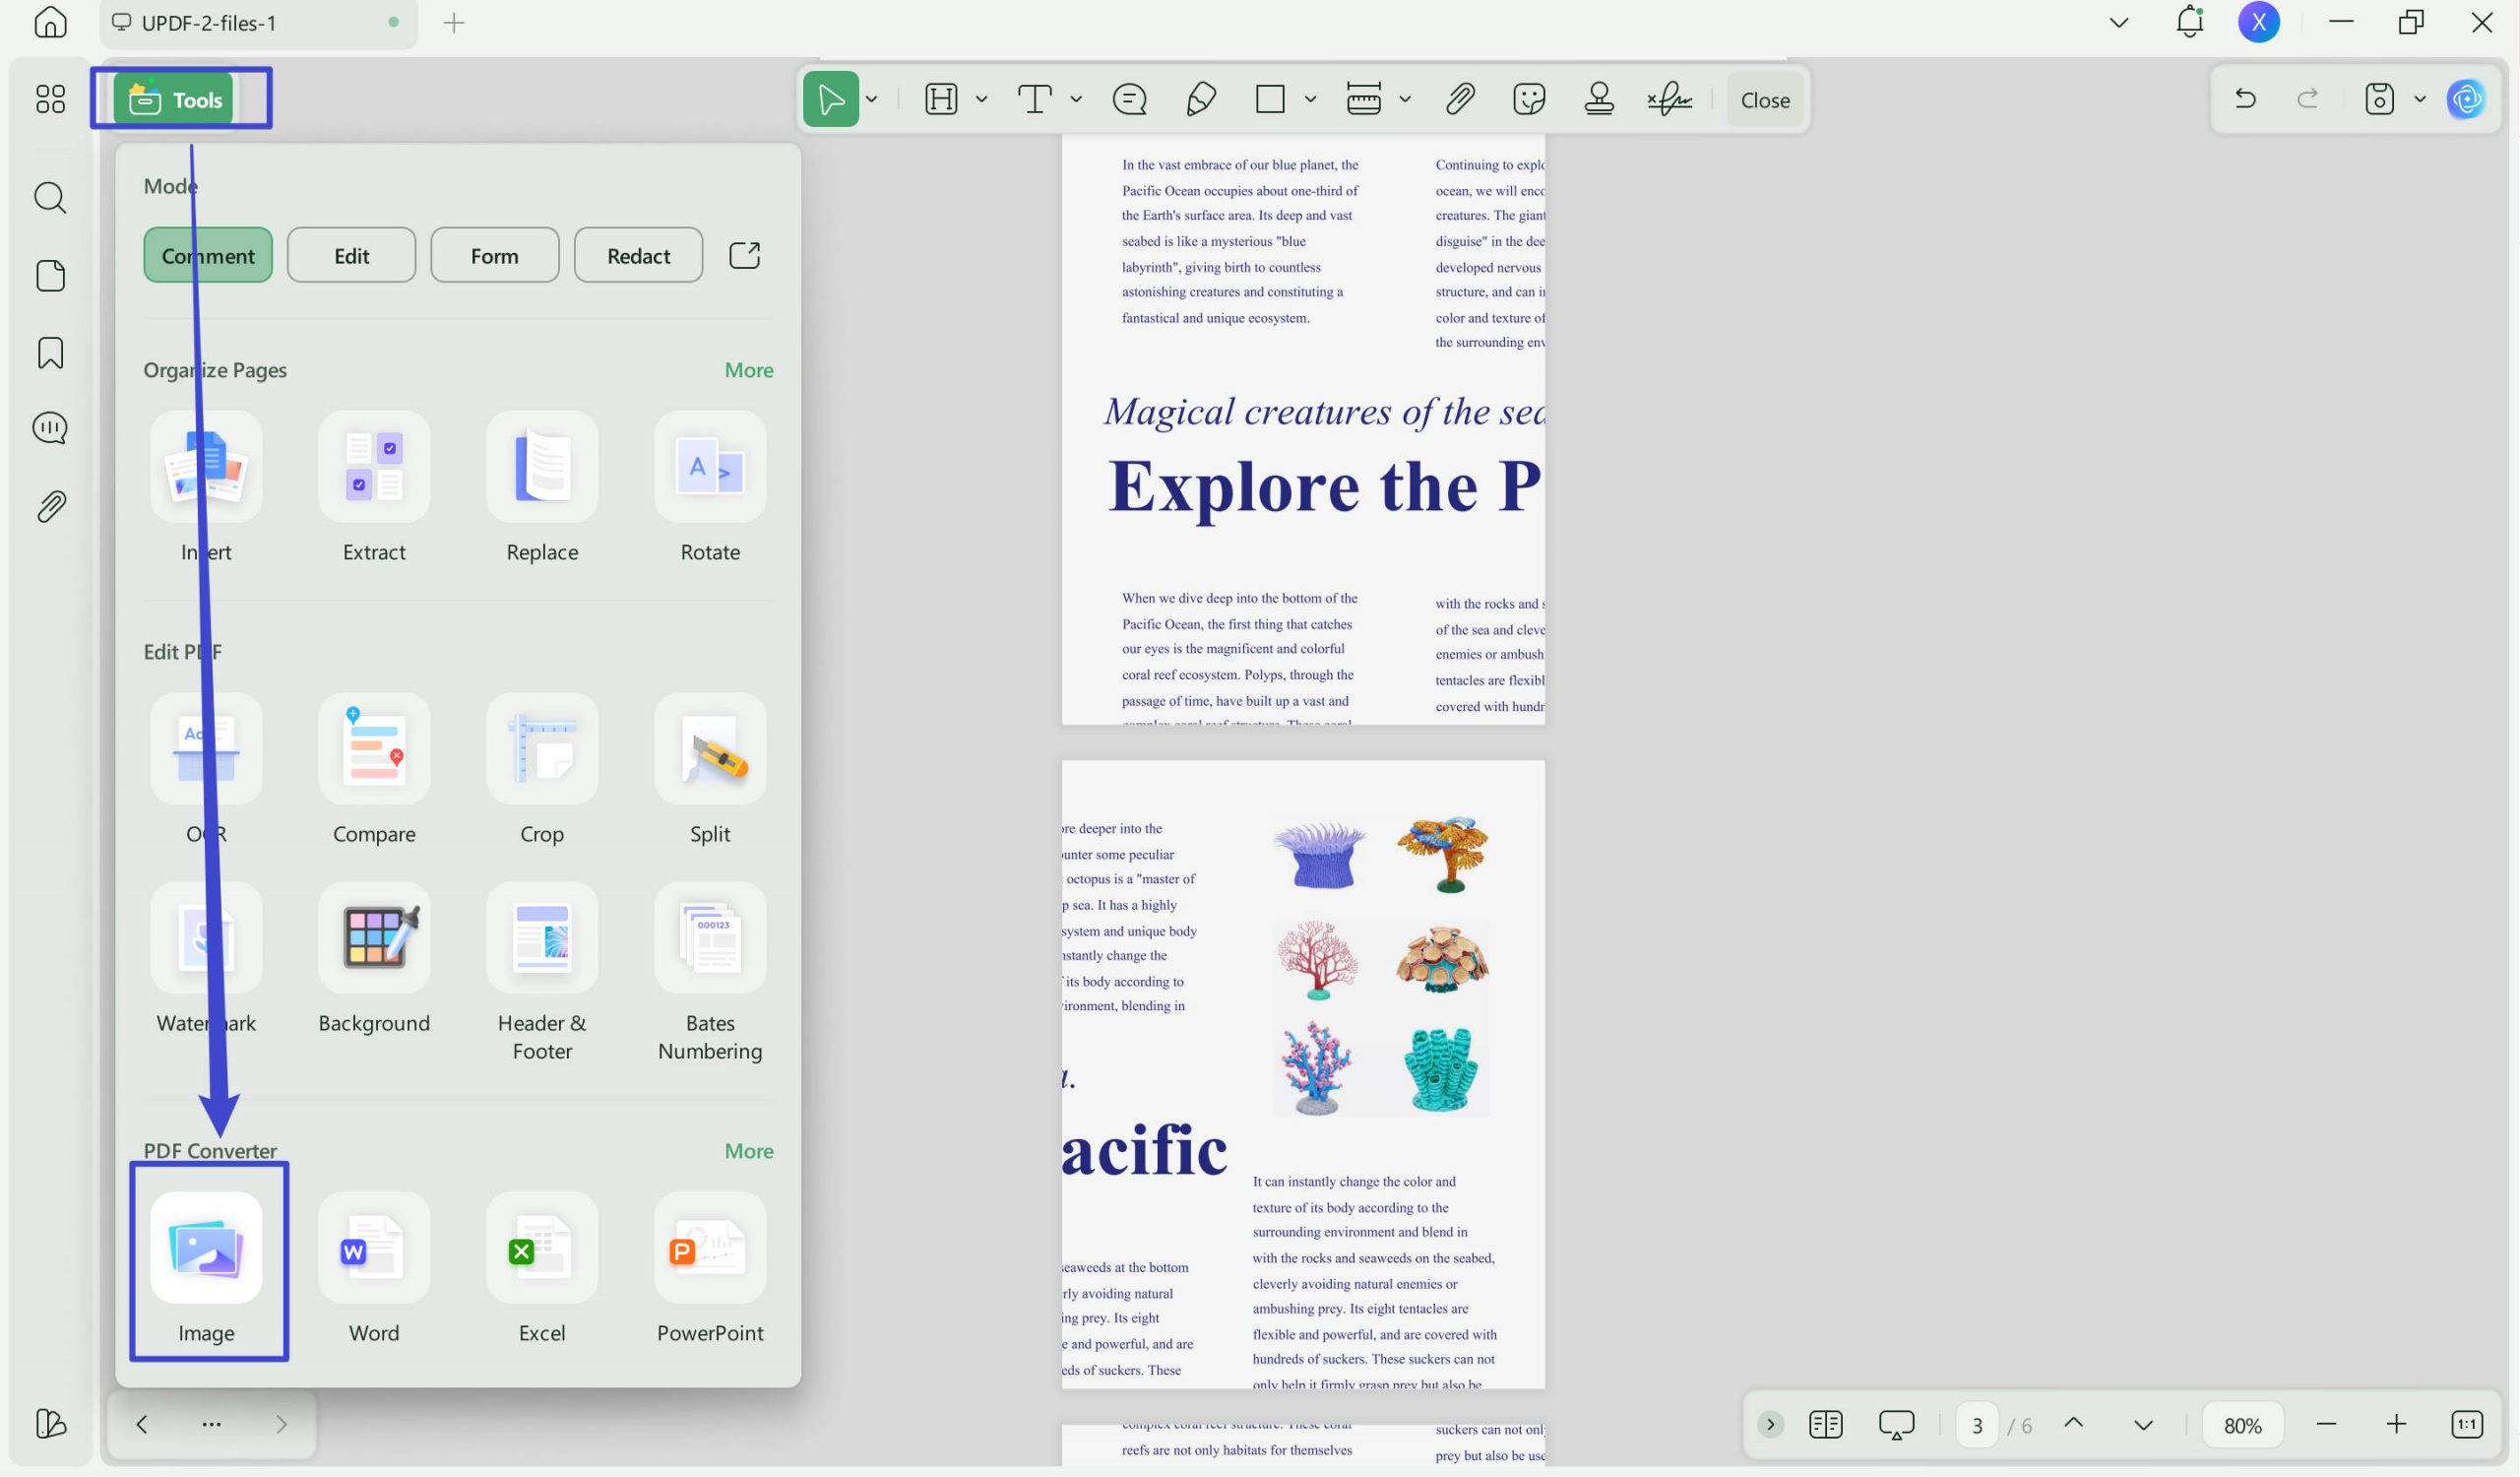Select the sticky note comment tool
The image size is (2520, 1477).
coord(1130,99)
